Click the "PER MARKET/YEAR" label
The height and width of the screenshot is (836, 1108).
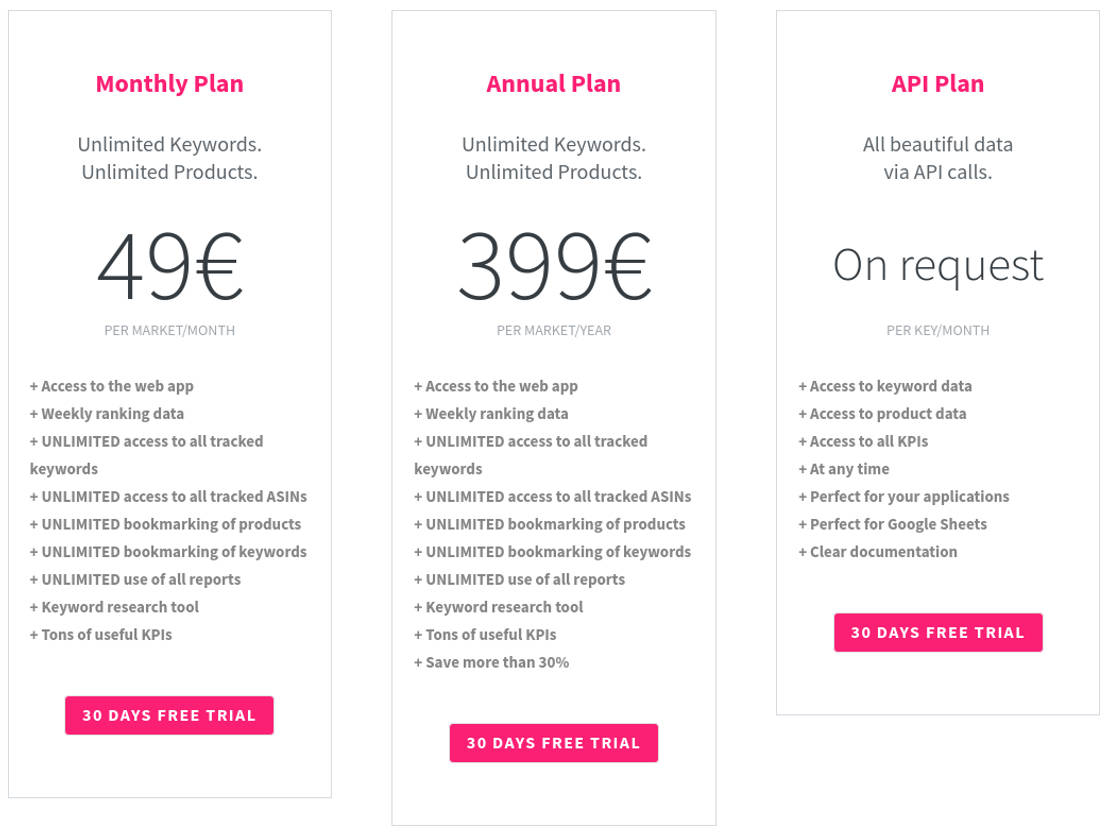(x=553, y=331)
